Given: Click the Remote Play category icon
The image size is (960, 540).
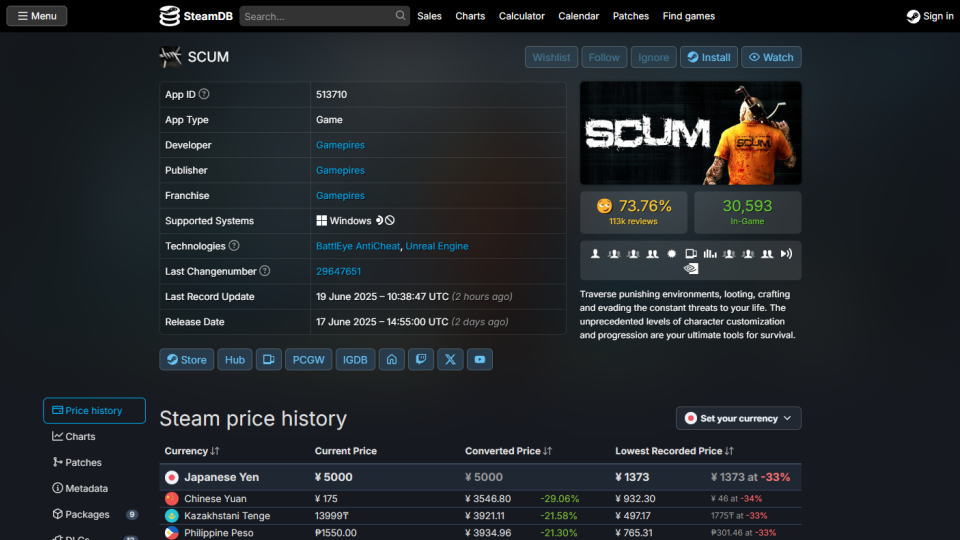Looking at the screenshot, I should pos(691,253).
